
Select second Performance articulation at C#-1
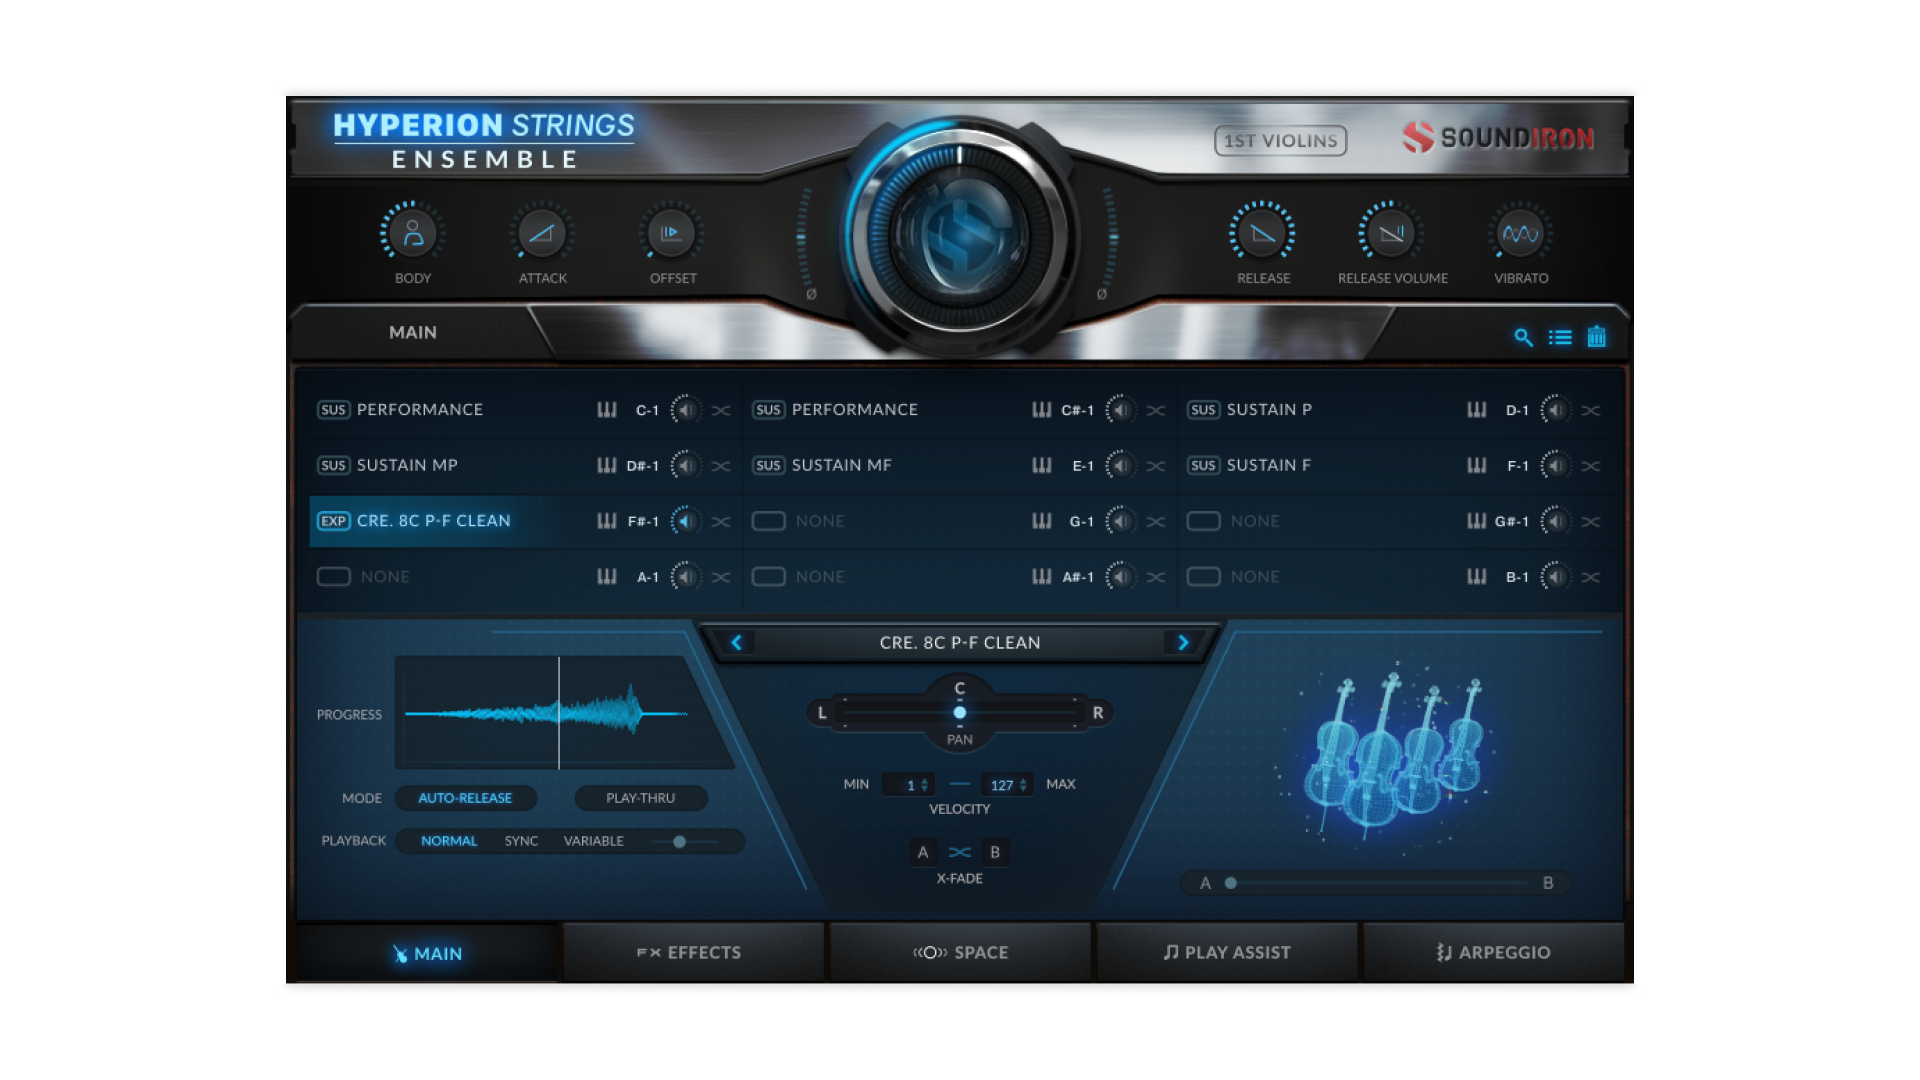854,410
